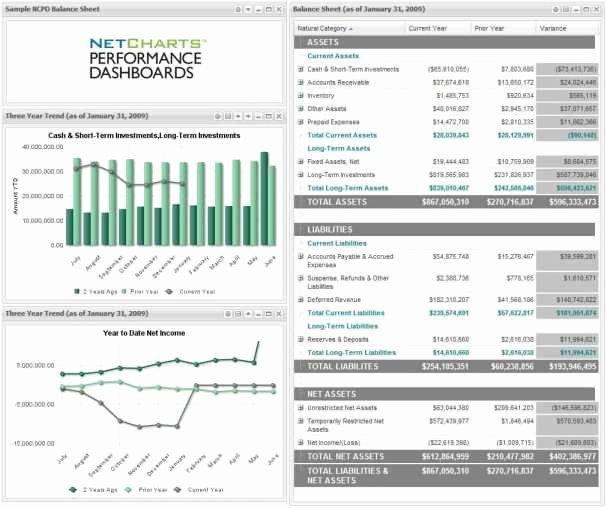The image size is (607, 508).
Task: Maximize the Cash trend chart panel
Action: [x=268, y=116]
